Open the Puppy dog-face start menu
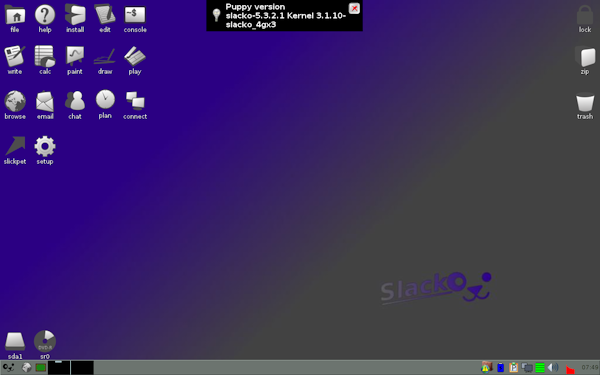The height and width of the screenshot is (375, 600). [8, 368]
